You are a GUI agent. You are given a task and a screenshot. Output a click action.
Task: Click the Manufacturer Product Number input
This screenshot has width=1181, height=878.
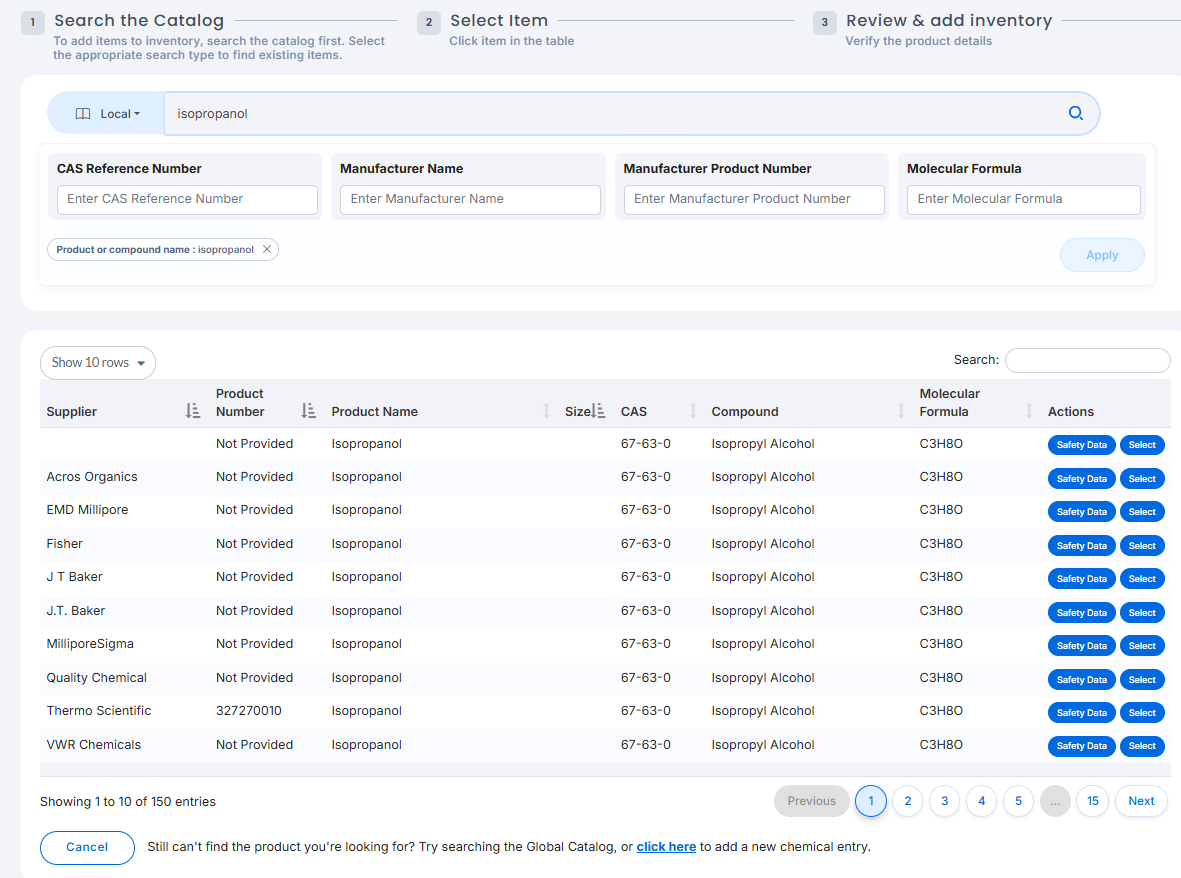(x=754, y=200)
